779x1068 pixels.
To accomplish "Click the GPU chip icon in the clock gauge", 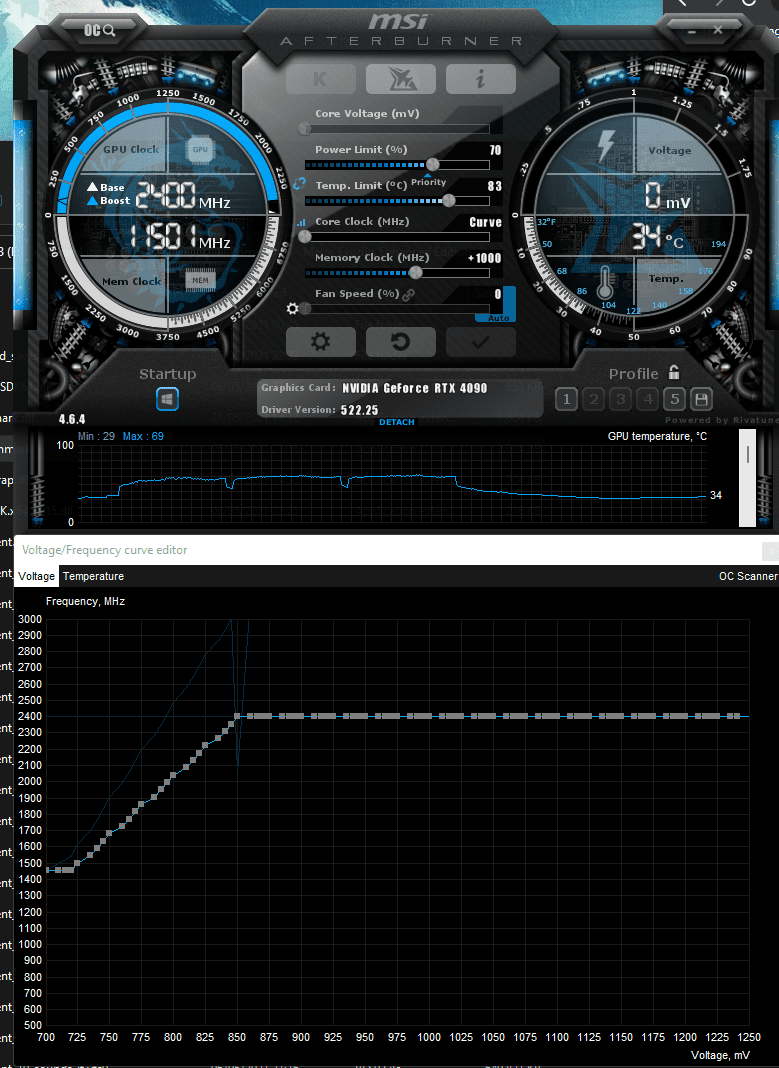I will point(200,149).
